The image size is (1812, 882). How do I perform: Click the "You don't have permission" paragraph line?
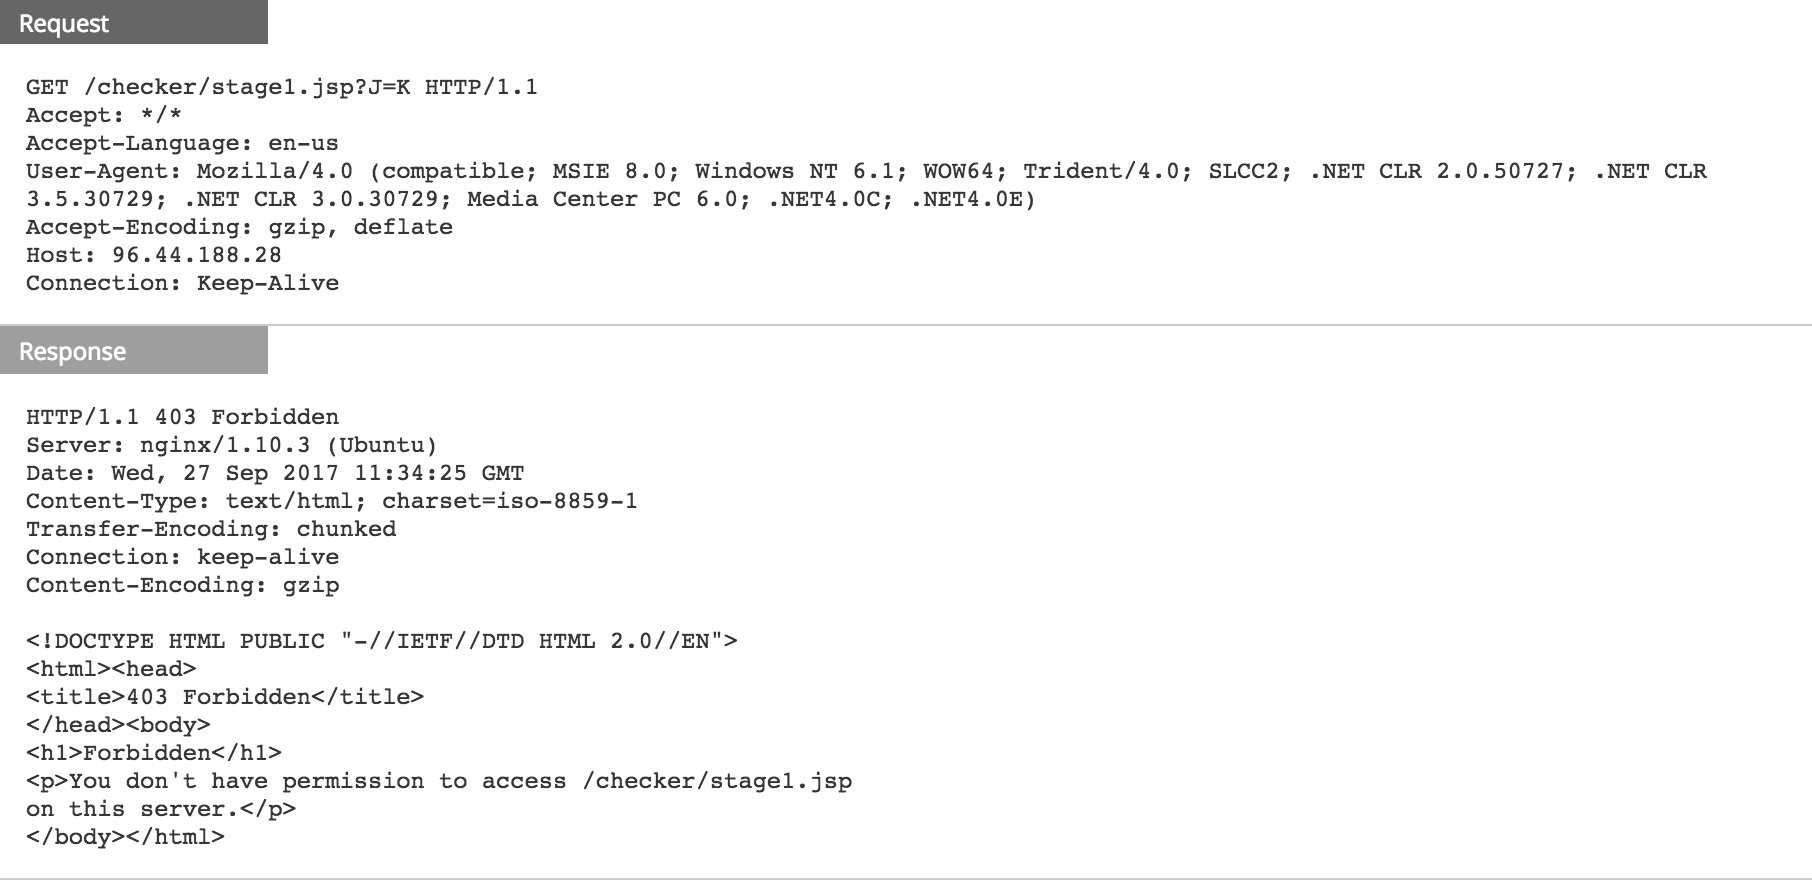(x=439, y=781)
